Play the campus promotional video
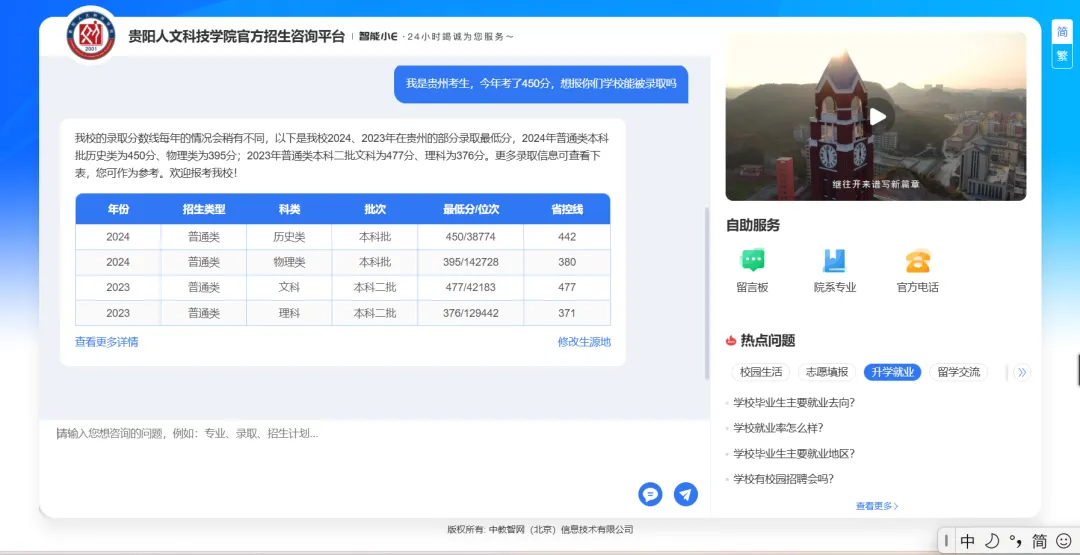 coord(878,116)
